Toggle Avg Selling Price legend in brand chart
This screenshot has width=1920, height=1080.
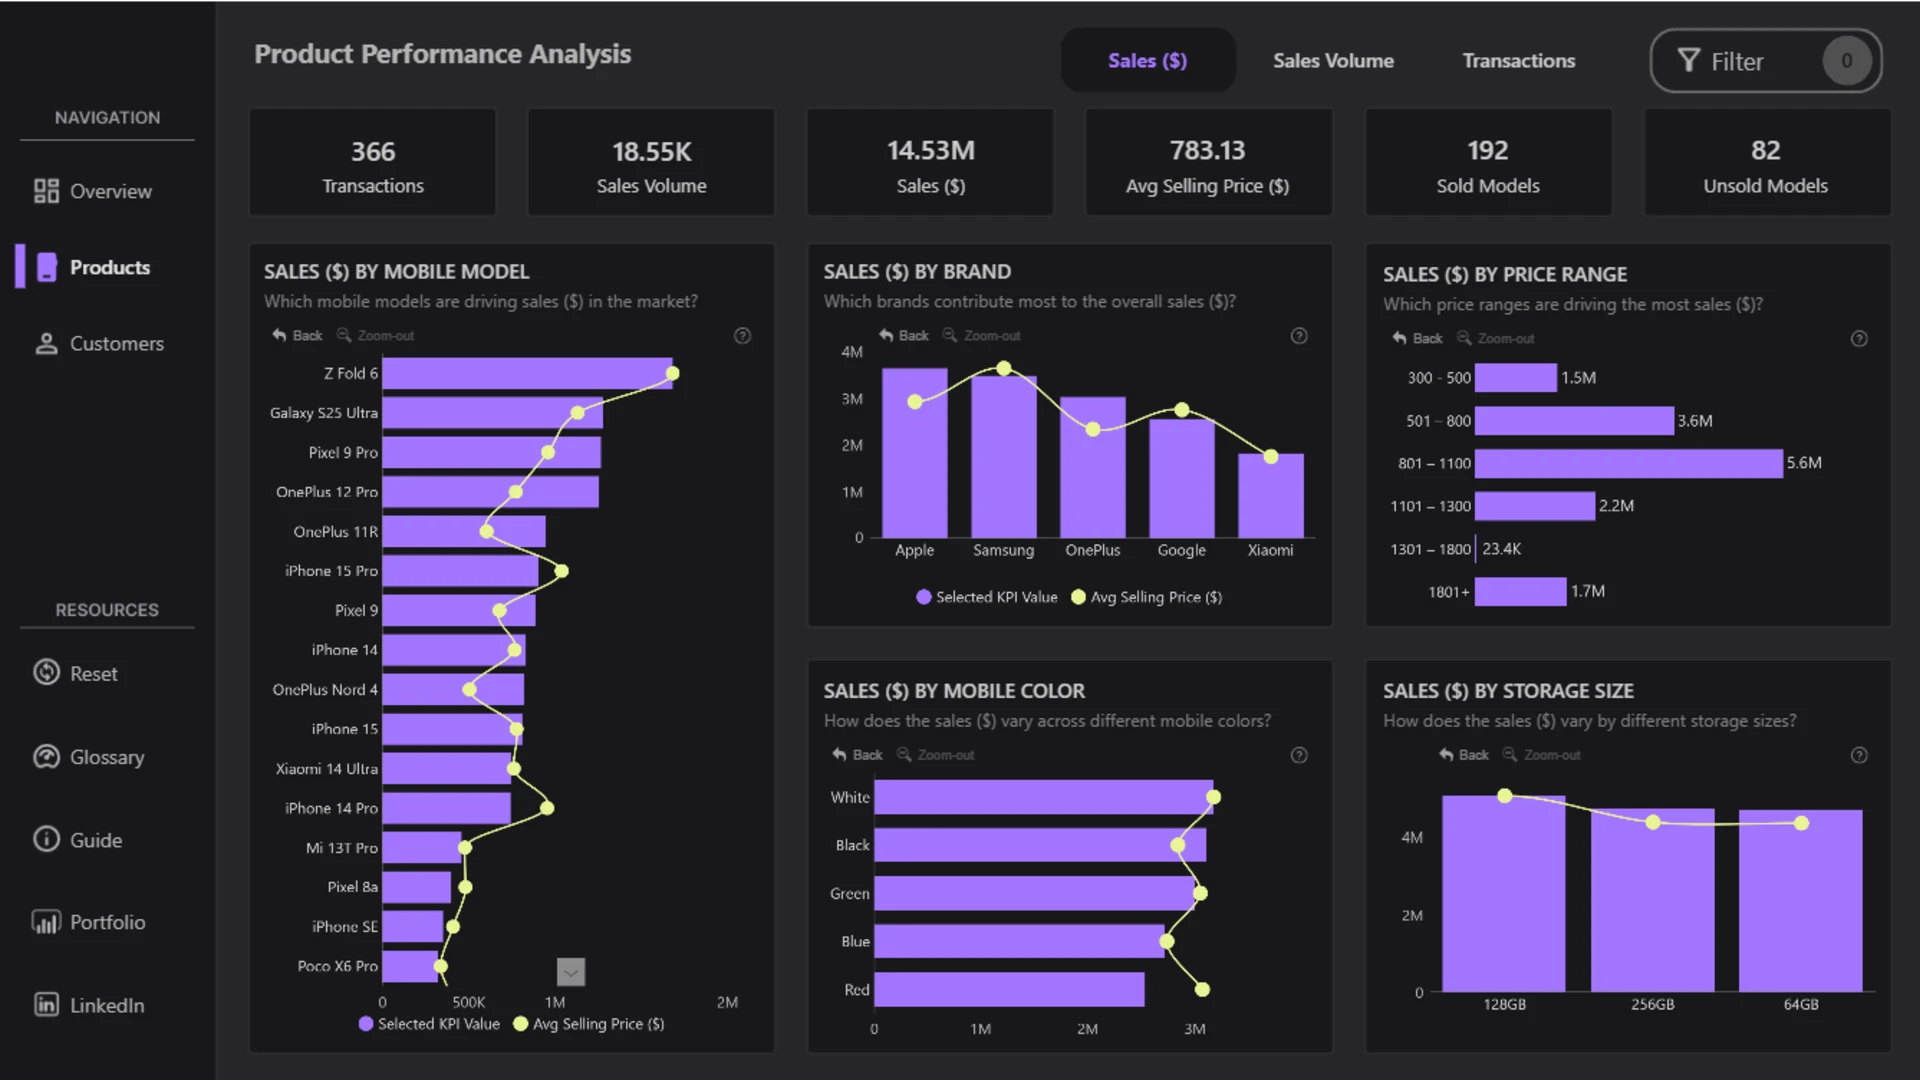(x=1147, y=597)
